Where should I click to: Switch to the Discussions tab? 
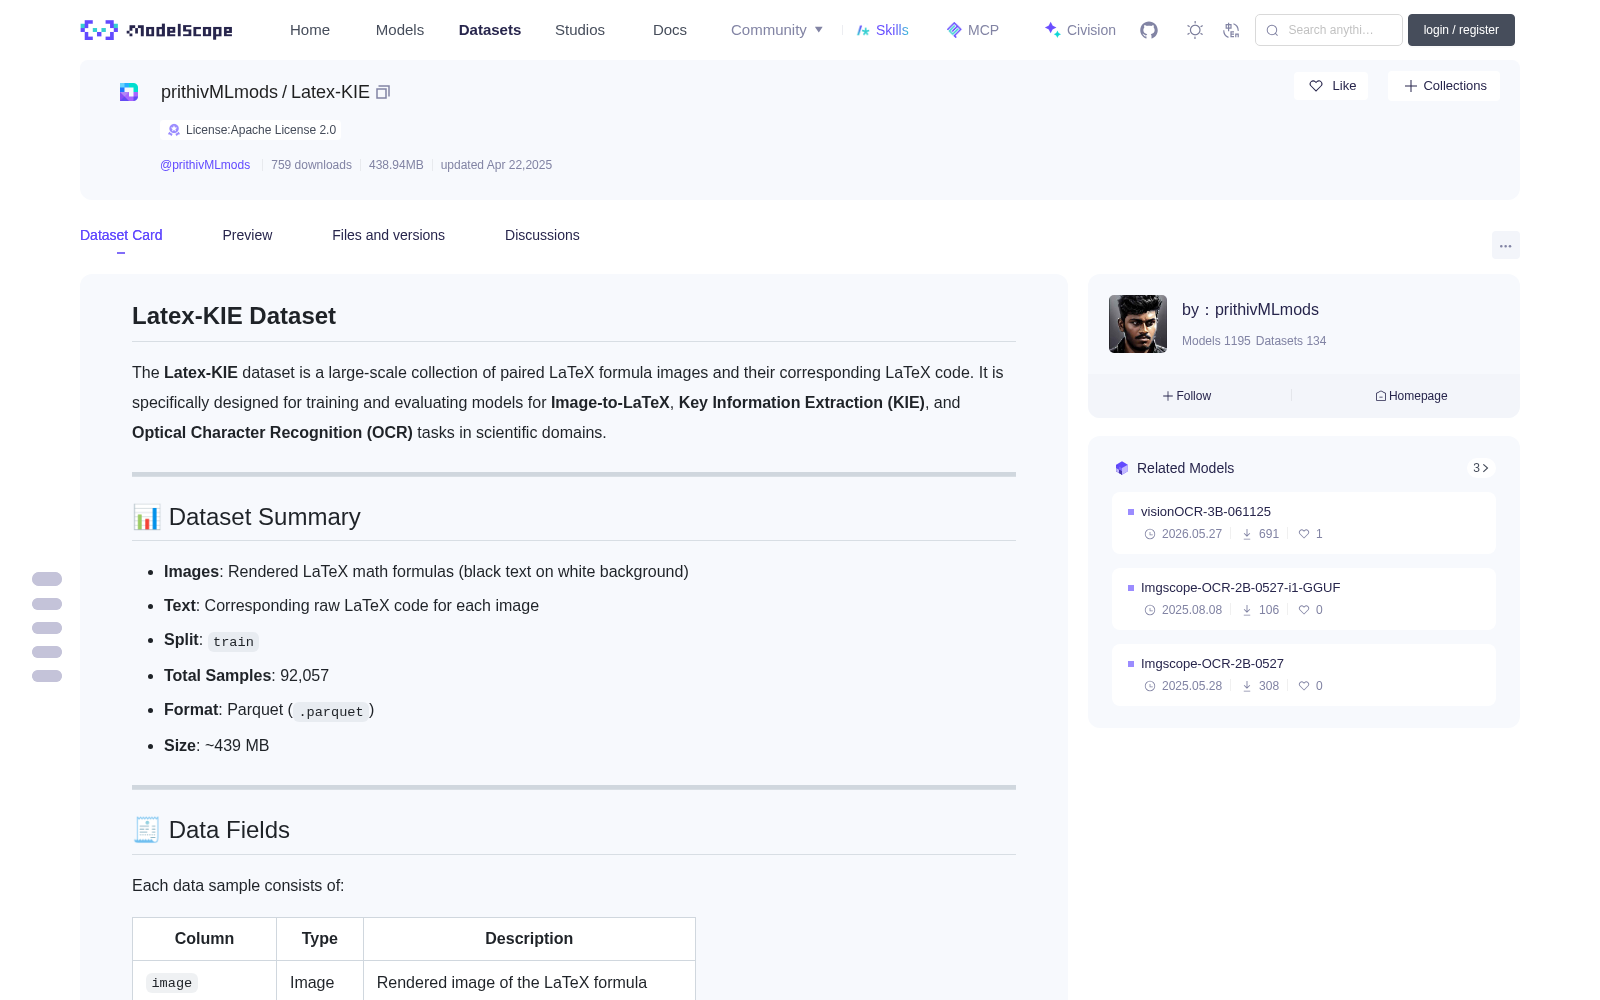click(x=542, y=235)
